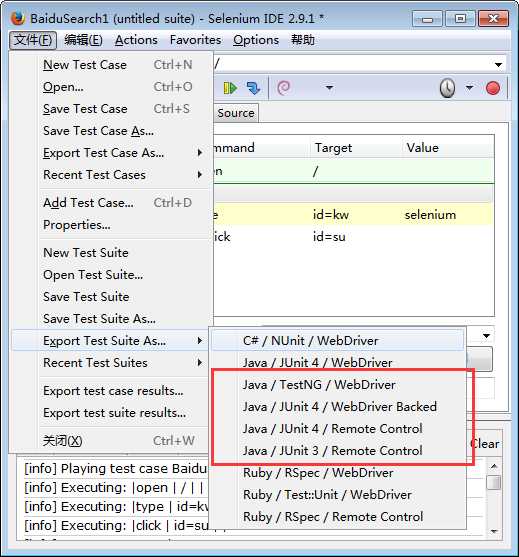519x557 pixels.
Task: Export as Java / JUnit 4 / WebDriver
Action: pos(337,363)
